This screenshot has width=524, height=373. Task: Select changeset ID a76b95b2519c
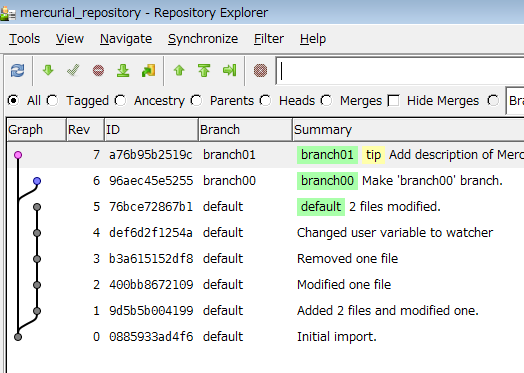tap(151, 155)
